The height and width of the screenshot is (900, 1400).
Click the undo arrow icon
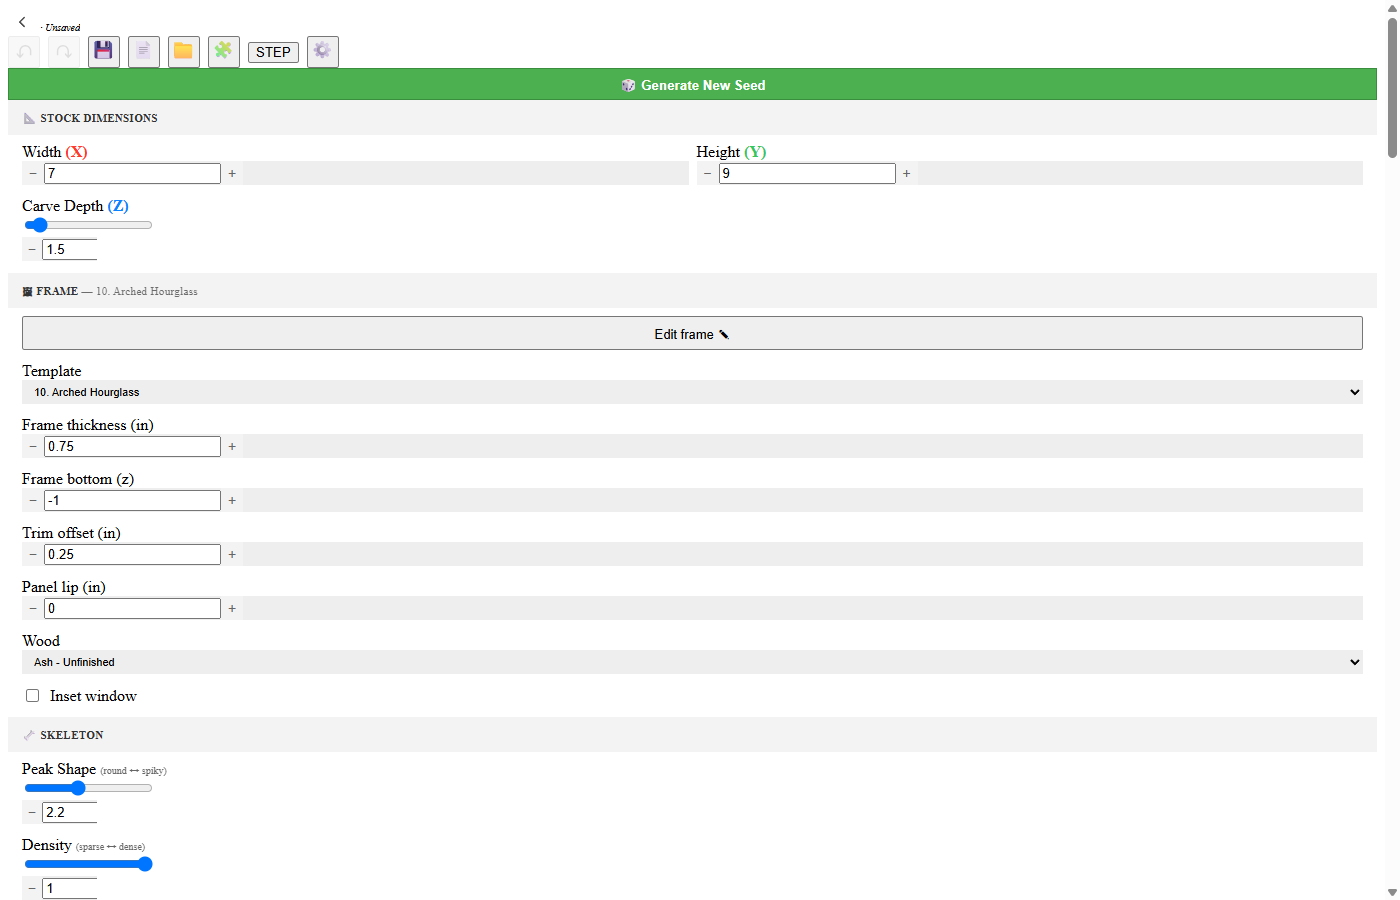[x=24, y=51]
